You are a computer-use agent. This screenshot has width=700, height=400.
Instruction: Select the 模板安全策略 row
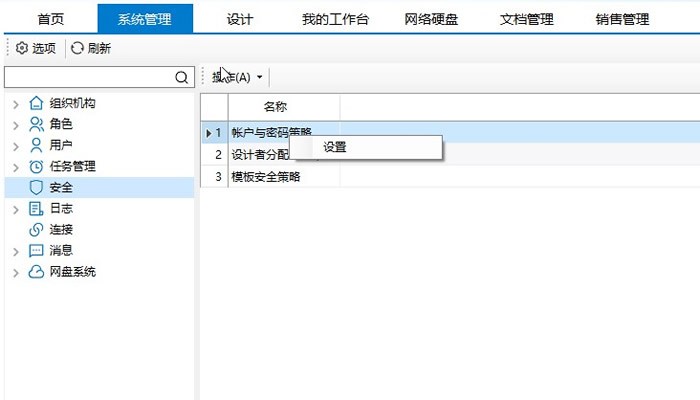click(266, 176)
